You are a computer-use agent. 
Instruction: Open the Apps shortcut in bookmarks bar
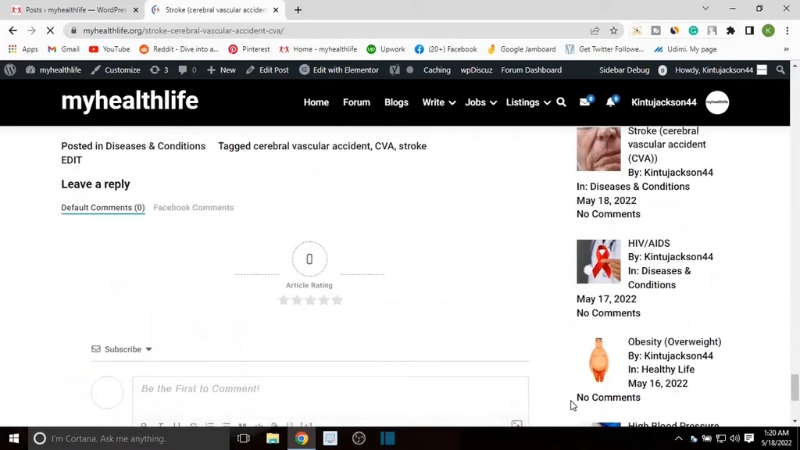pyautogui.click(x=23, y=49)
